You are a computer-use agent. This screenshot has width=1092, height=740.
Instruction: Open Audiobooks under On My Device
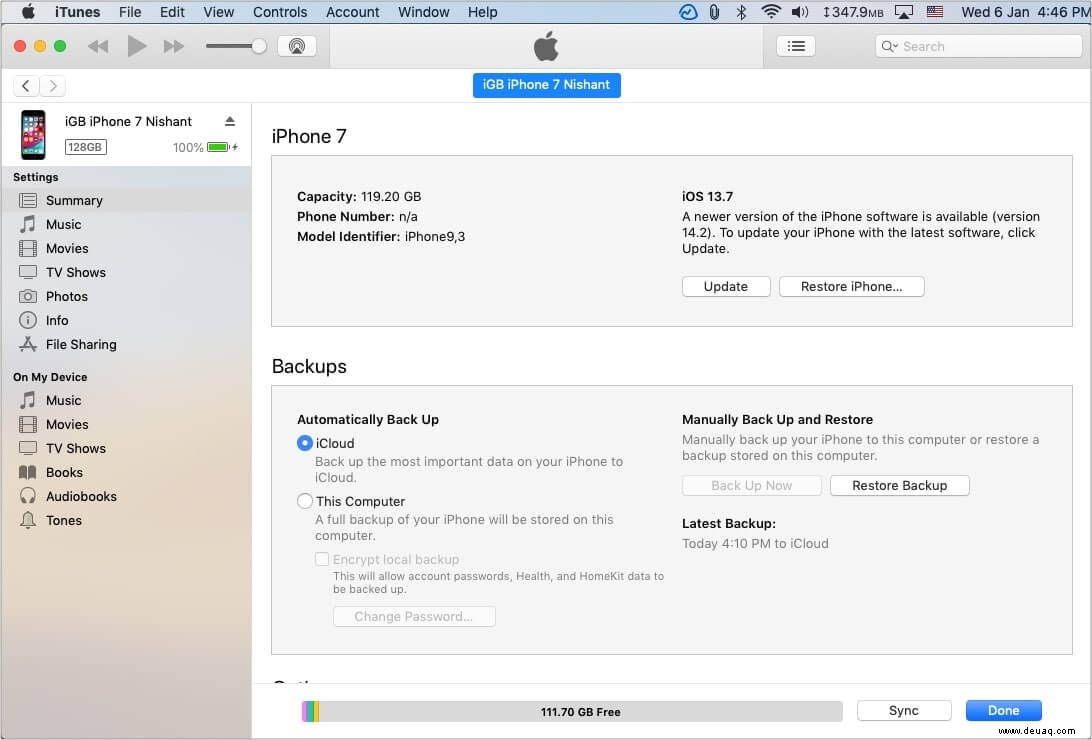click(x=126, y=496)
